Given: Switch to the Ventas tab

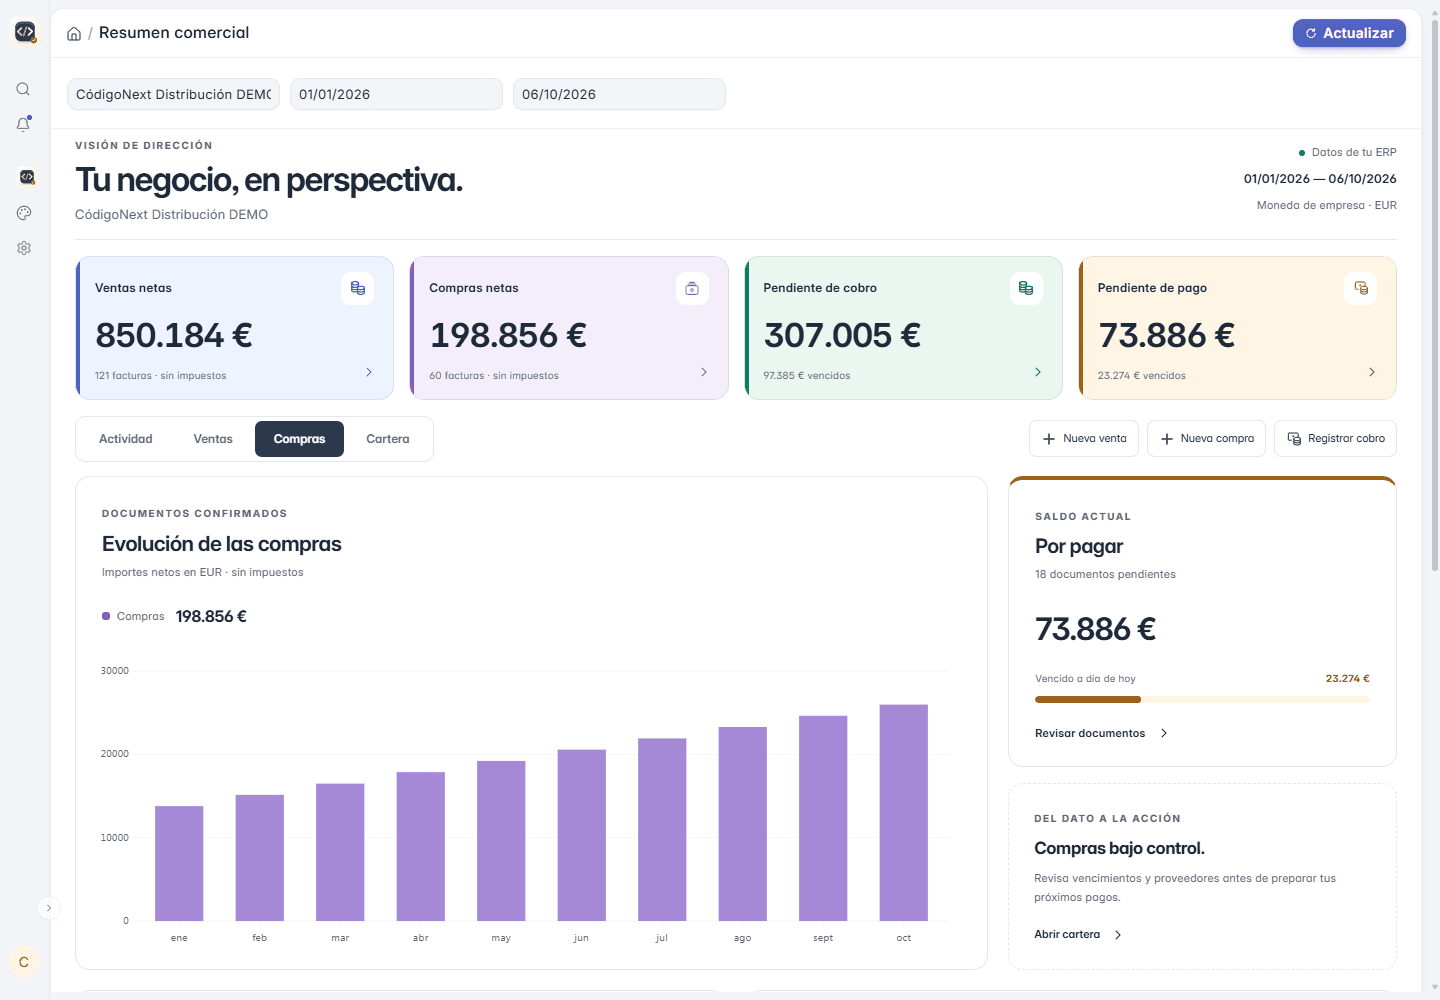Looking at the screenshot, I should click(213, 439).
